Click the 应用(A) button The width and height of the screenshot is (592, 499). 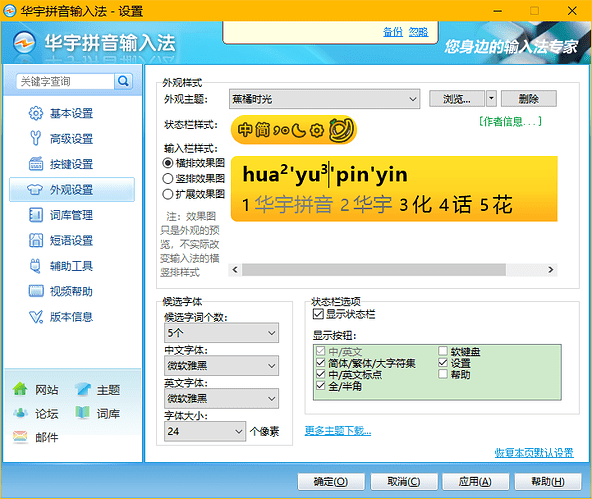click(x=475, y=482)
